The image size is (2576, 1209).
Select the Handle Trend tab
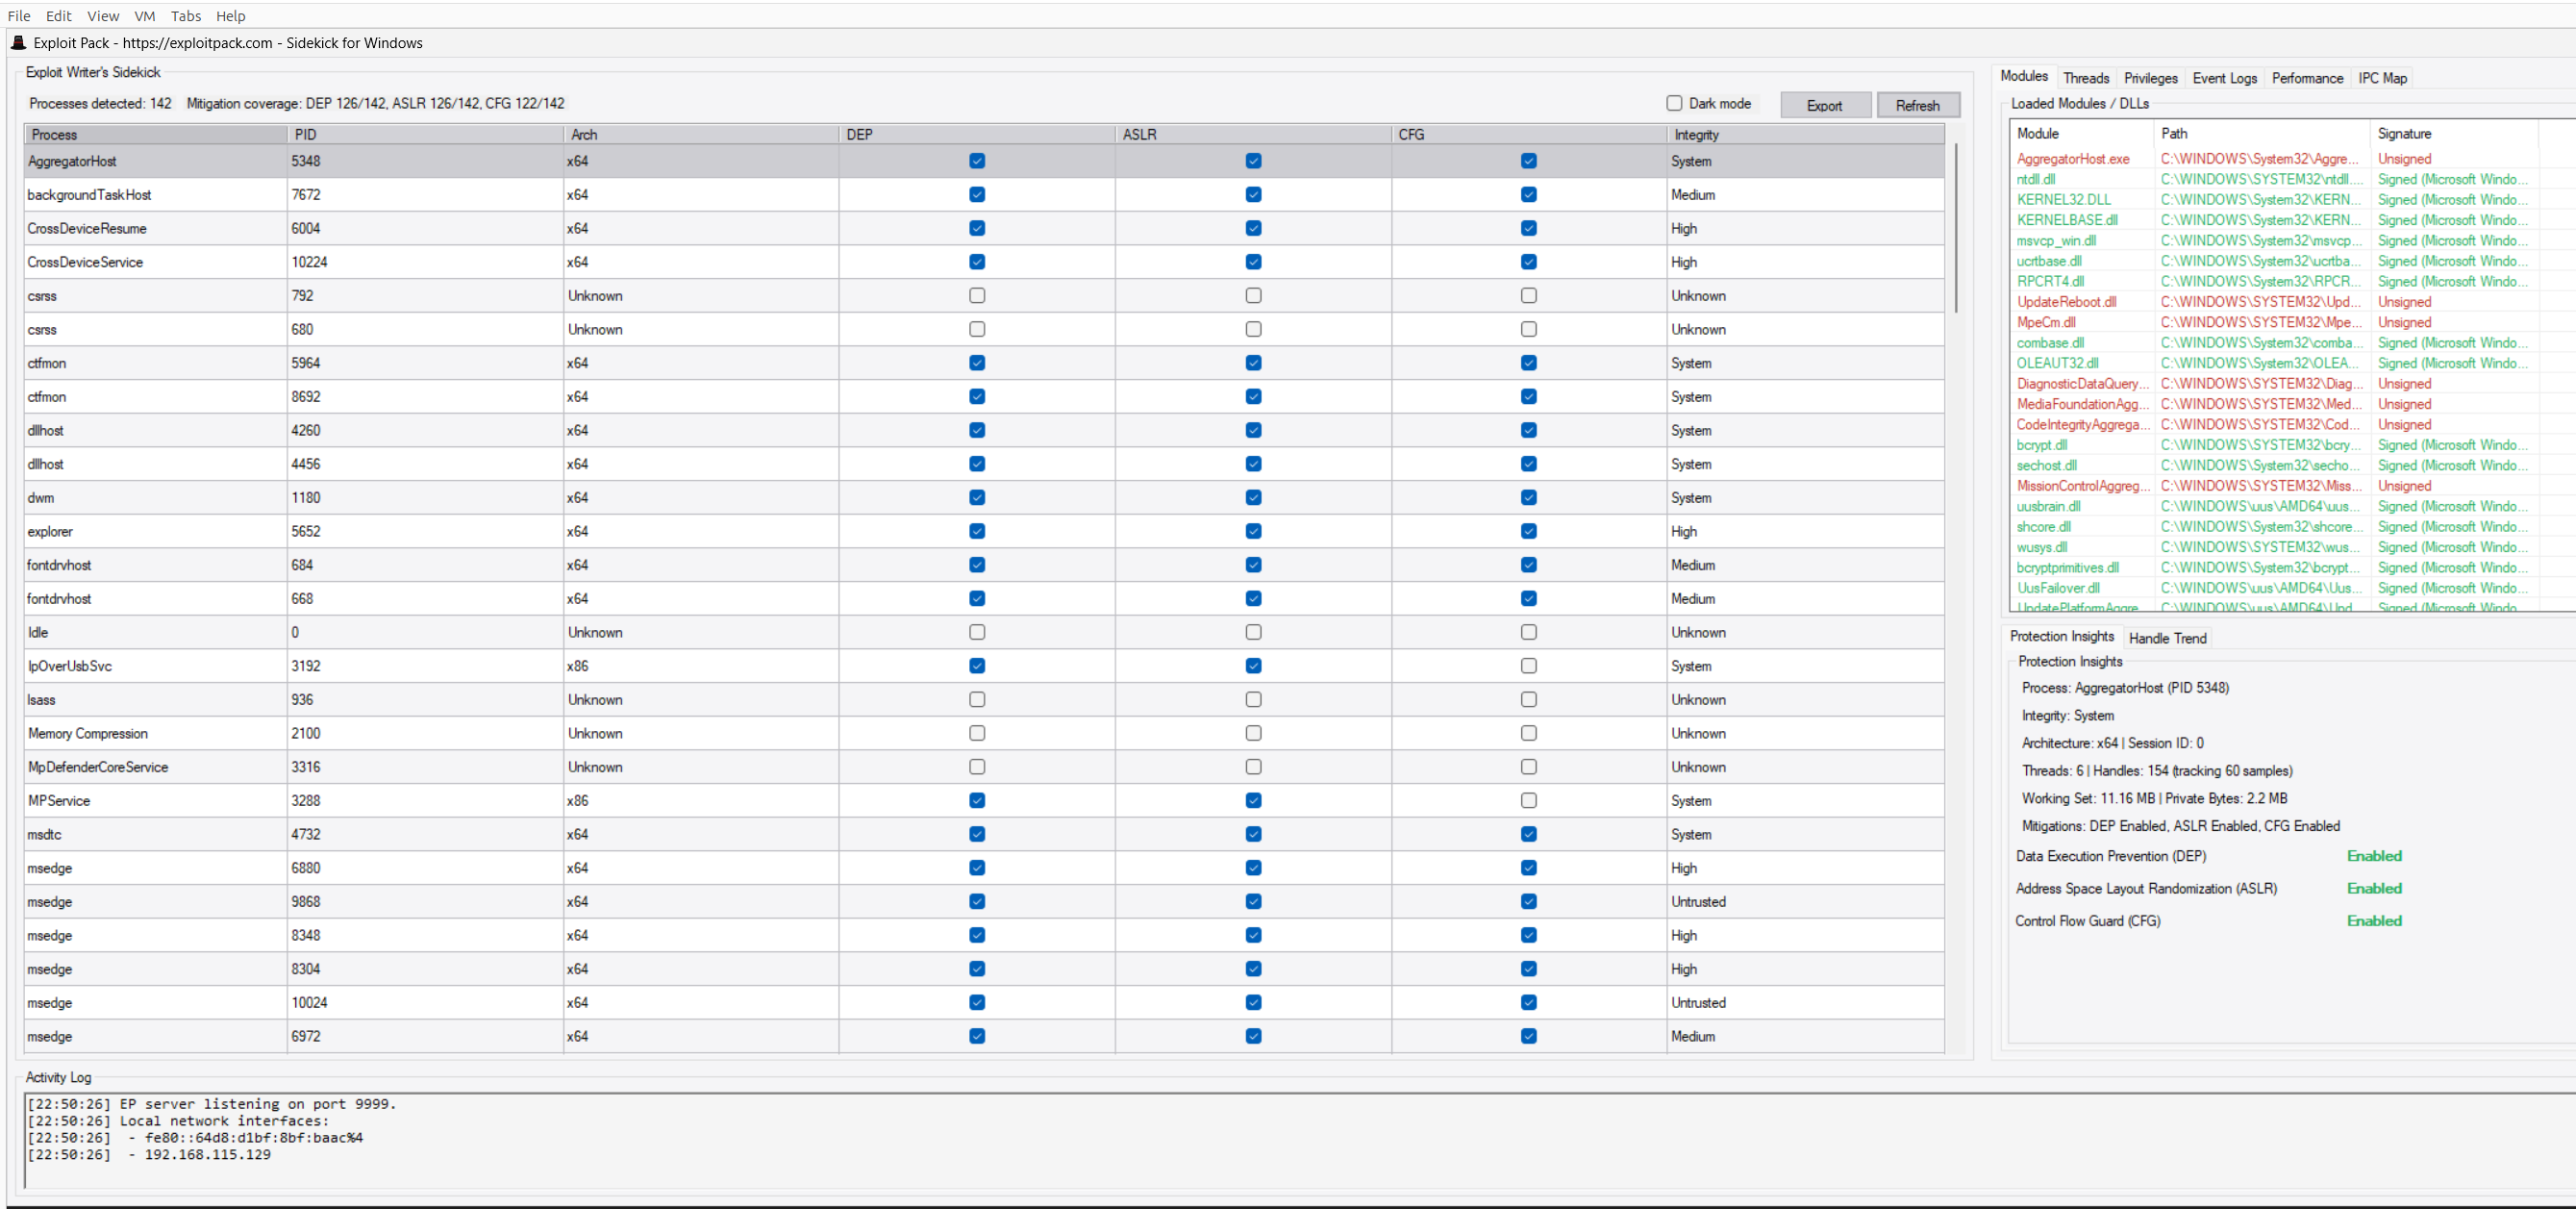pos(2167,638)
